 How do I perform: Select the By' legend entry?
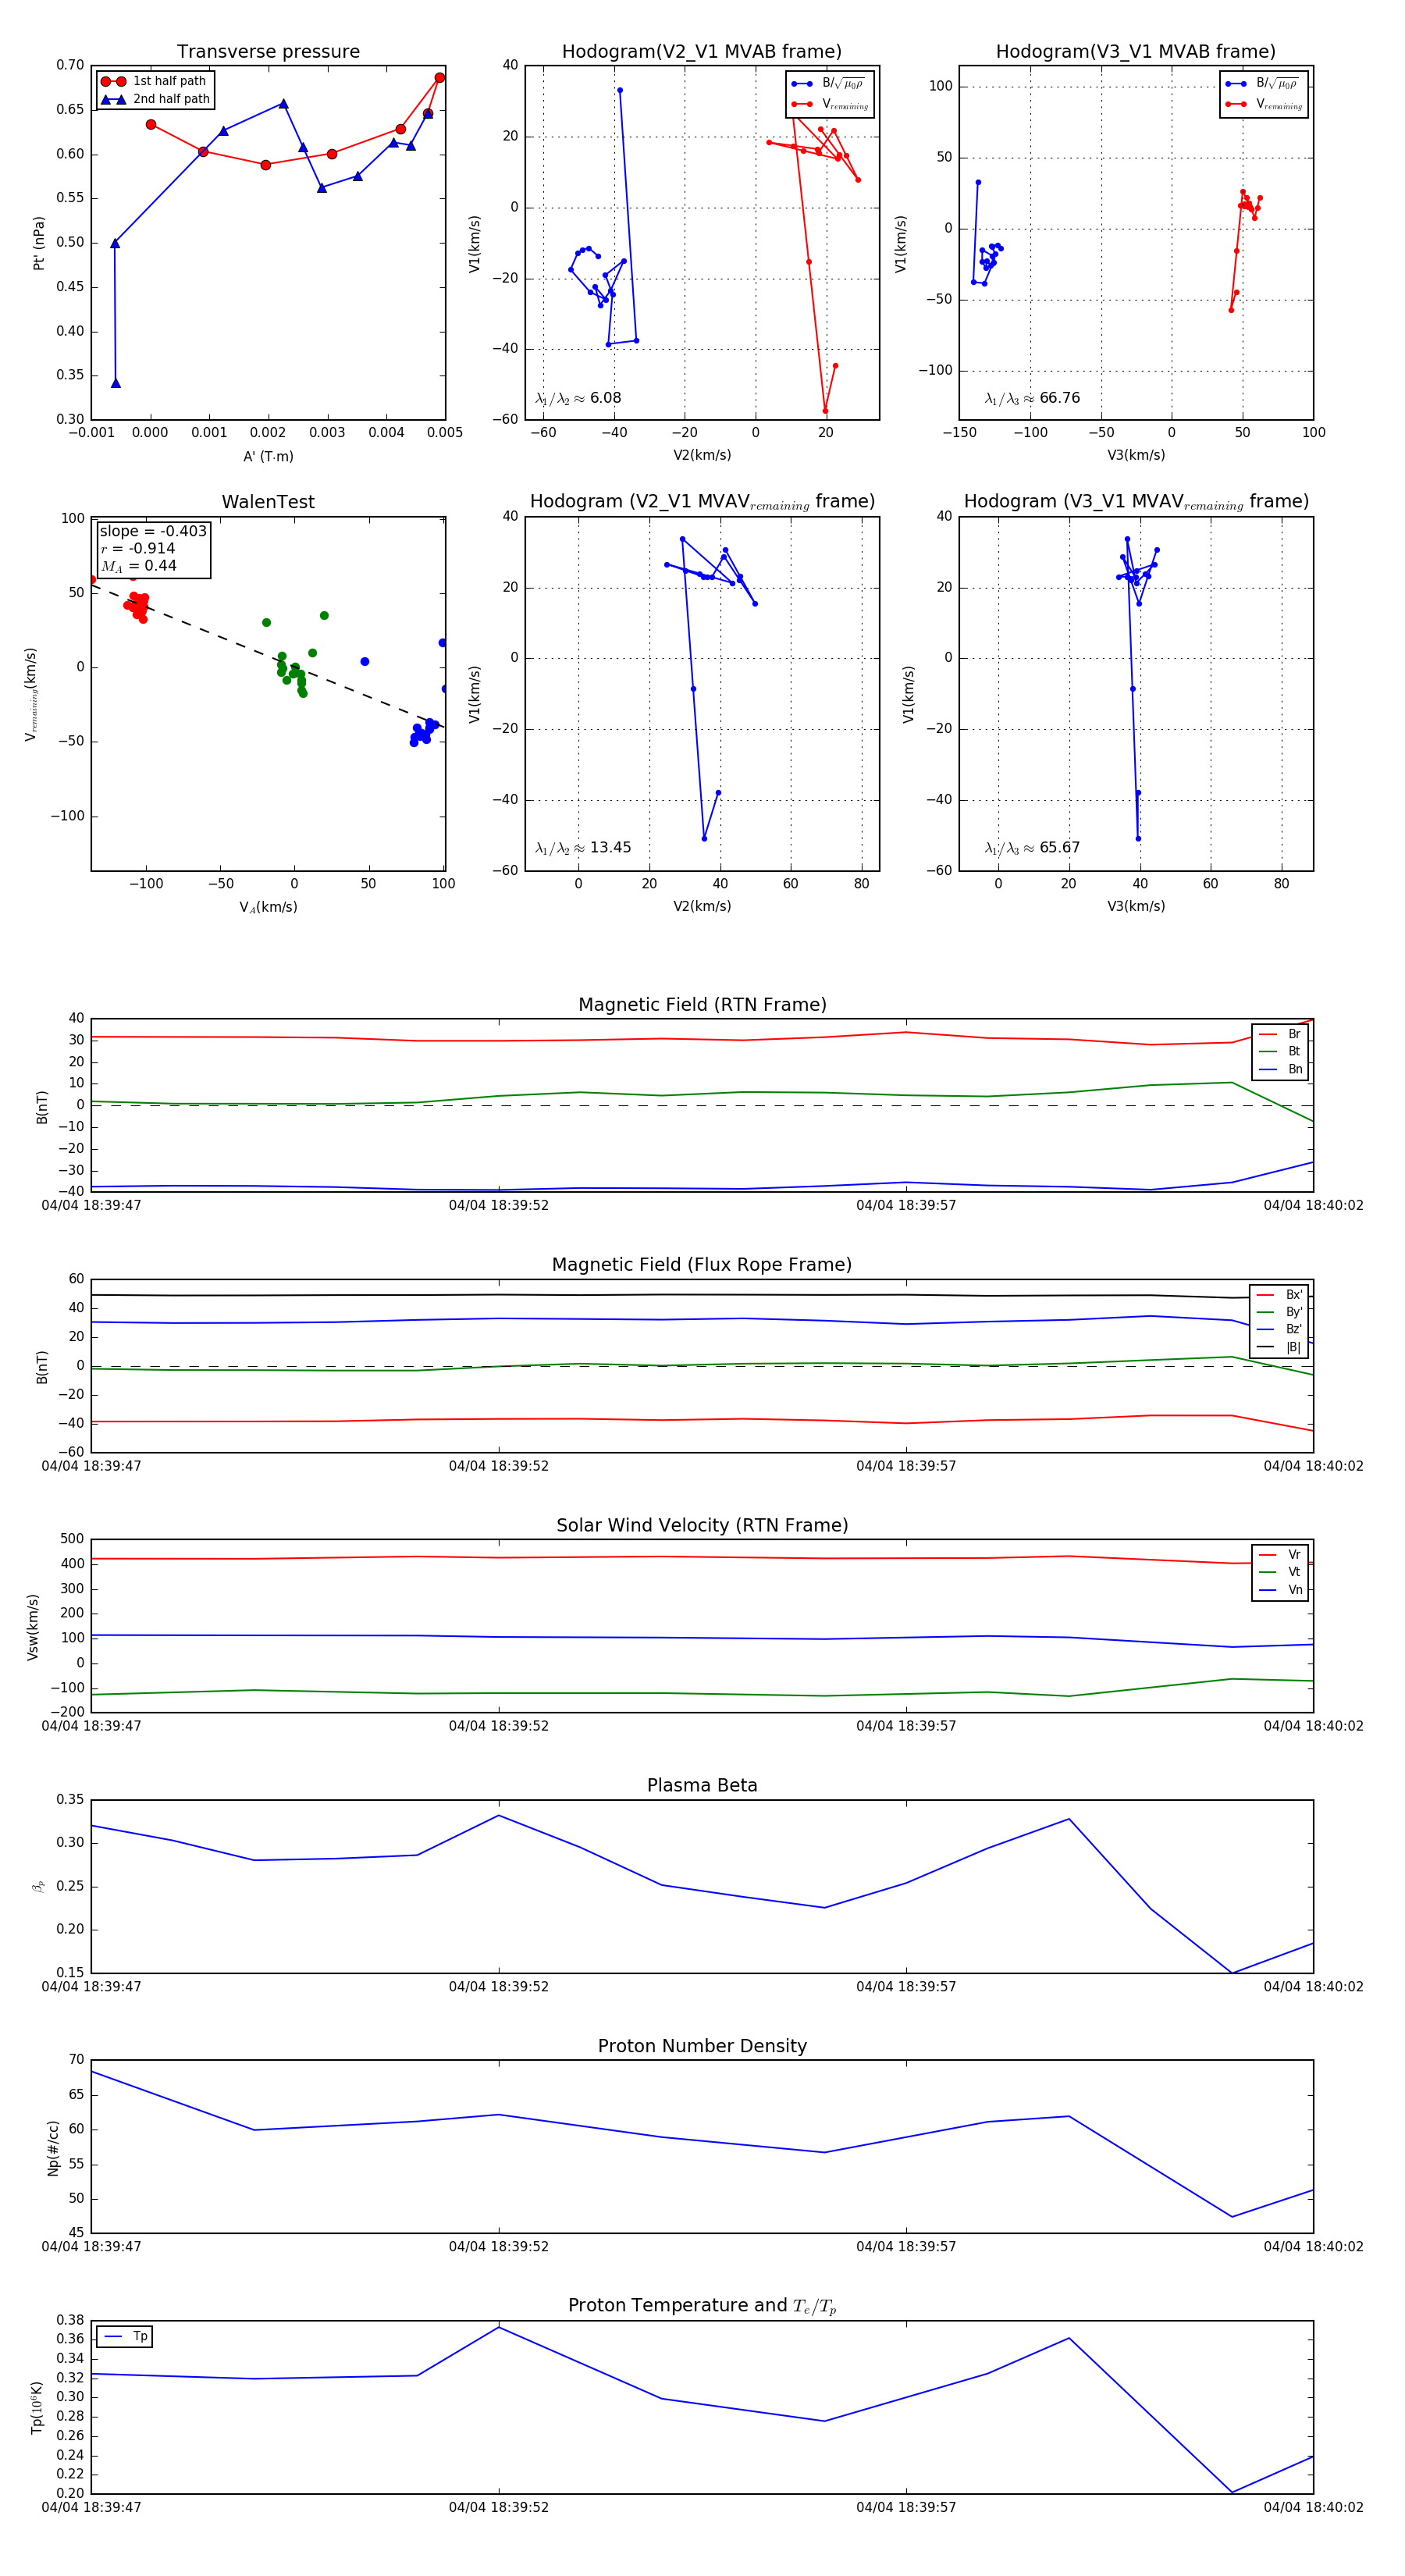pyautogui.click(x=1280, y=1312)
